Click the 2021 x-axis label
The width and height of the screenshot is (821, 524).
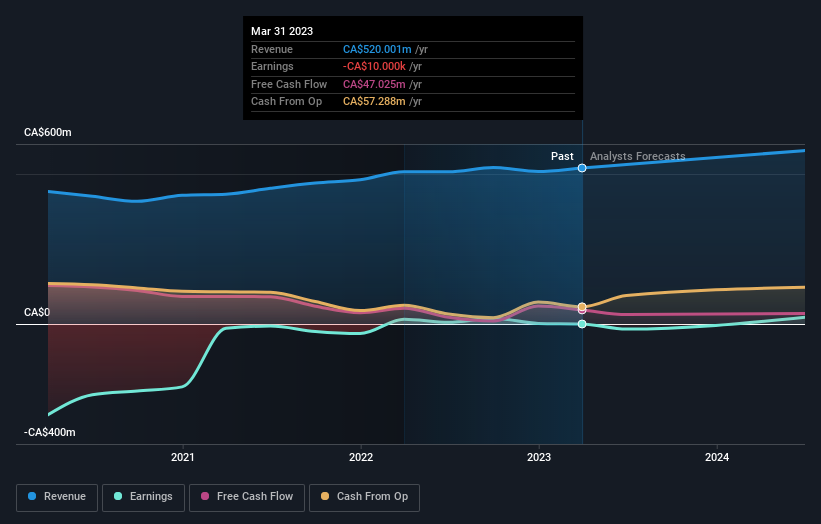click(x=183, y=458)
